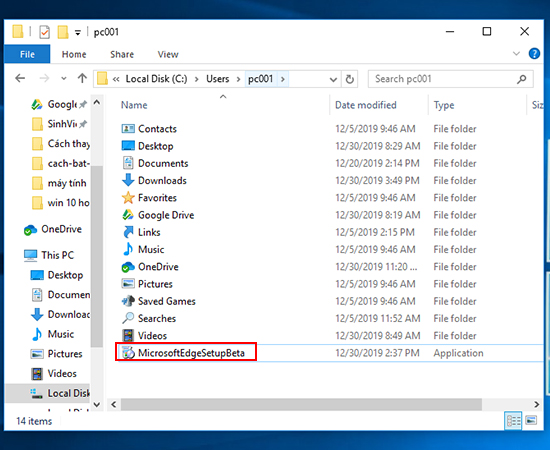Screen dimensions: 550x450
Task: Select the 'Saved Games' folder name
Action: point(167,301)
